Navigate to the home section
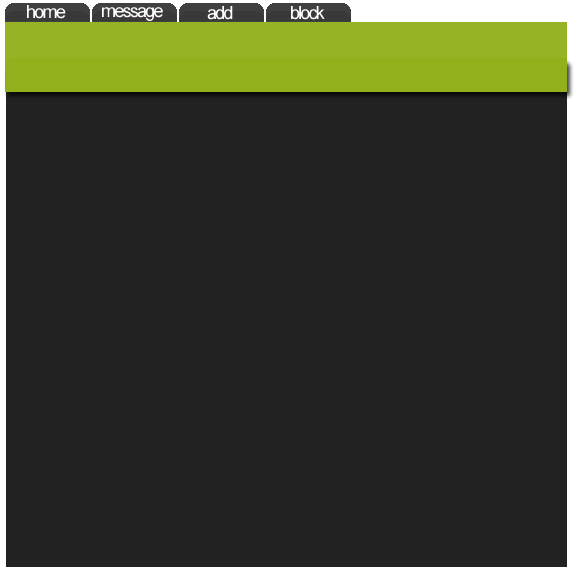The height and width of the screenshot is (567, 574). 47,12
